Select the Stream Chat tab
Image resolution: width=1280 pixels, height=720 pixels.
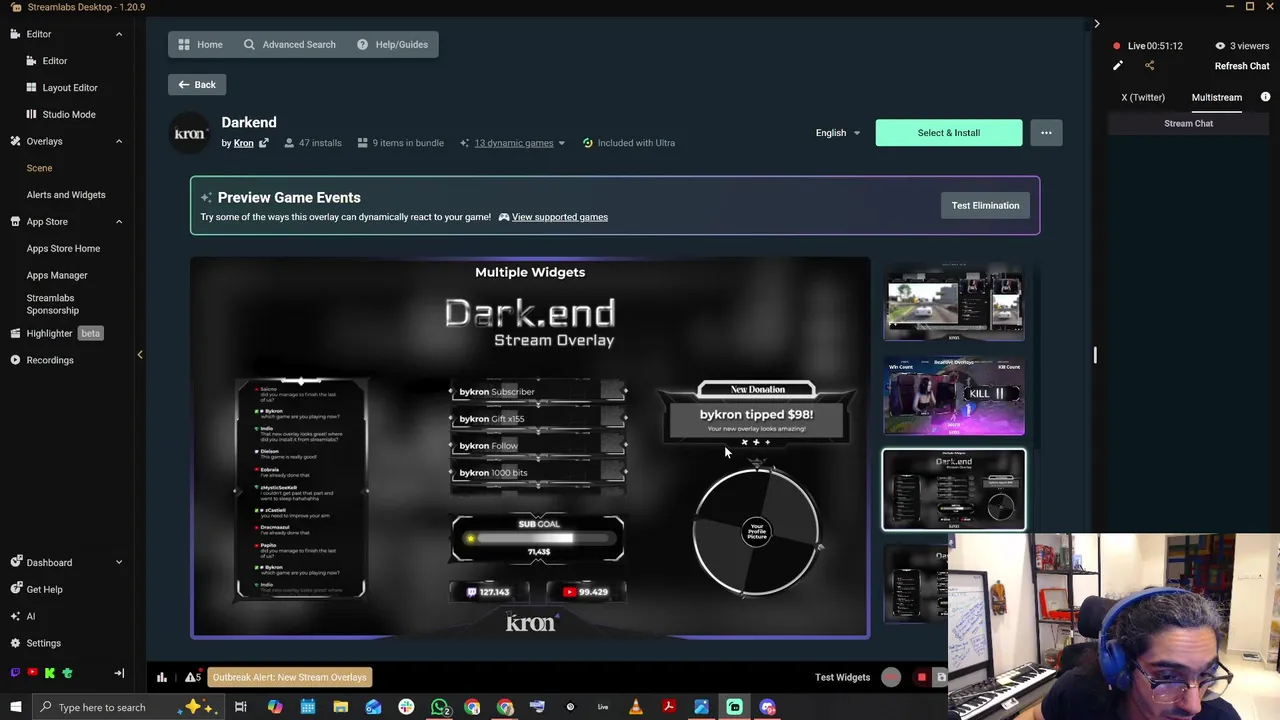(x=1189, y=124)
